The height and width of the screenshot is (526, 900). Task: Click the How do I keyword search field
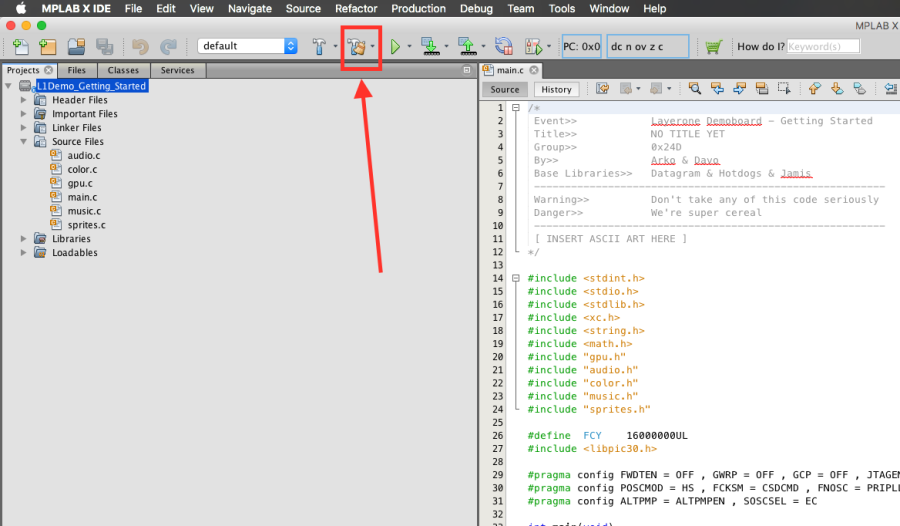(822, 46)
